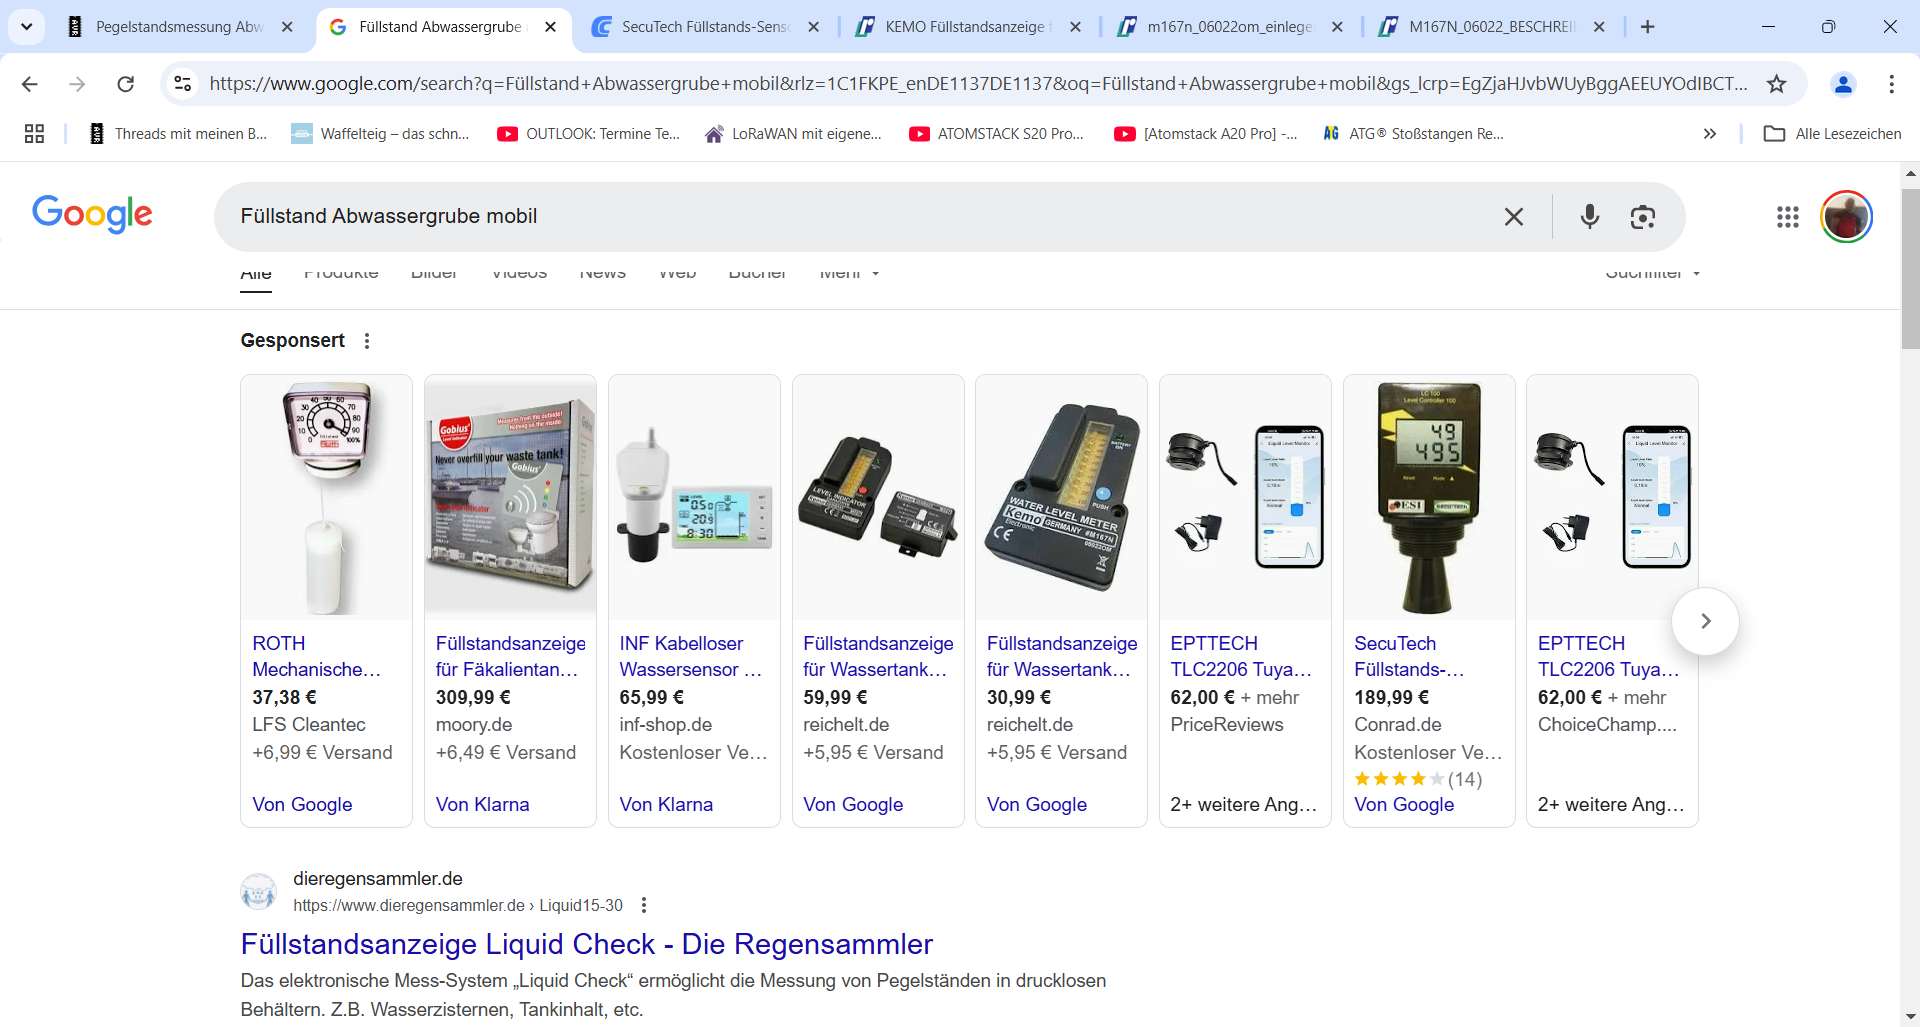Screen dimensions: 1920x1027
Task: Open LoRaWAN mit eigene... bookmark
Action: click(794, 133)
